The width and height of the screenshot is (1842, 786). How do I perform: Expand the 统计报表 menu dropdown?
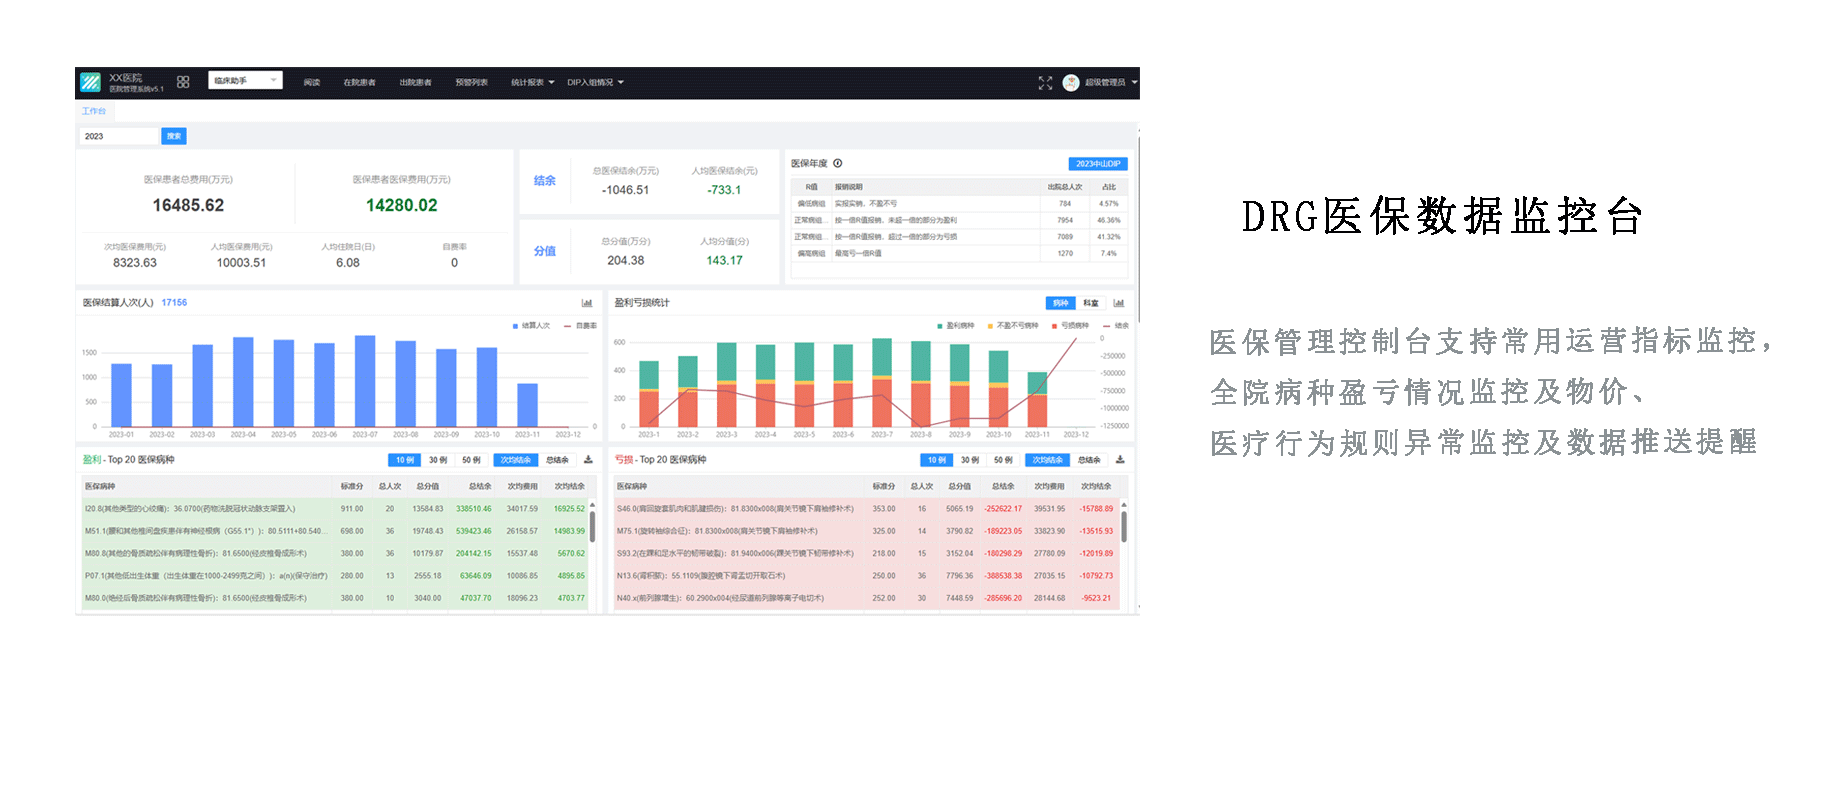[x=533, y=83]
